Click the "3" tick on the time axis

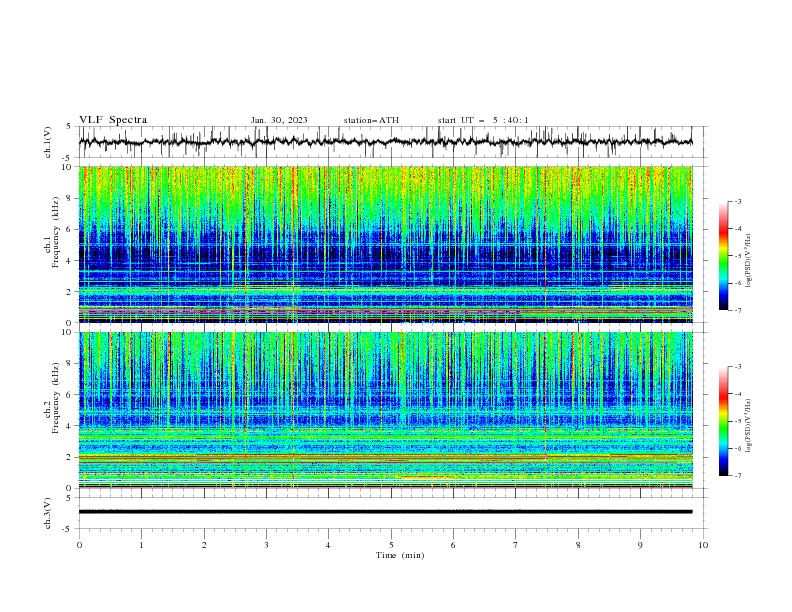click(x=266, y=545)
